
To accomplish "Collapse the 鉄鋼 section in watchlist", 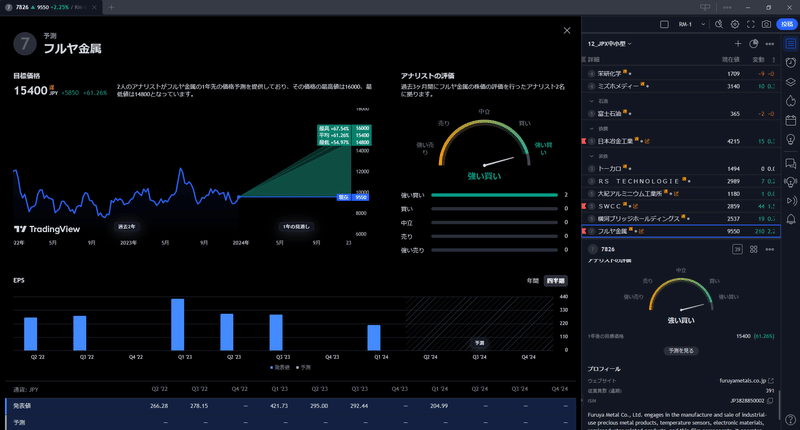I will (x=591, y=129).
